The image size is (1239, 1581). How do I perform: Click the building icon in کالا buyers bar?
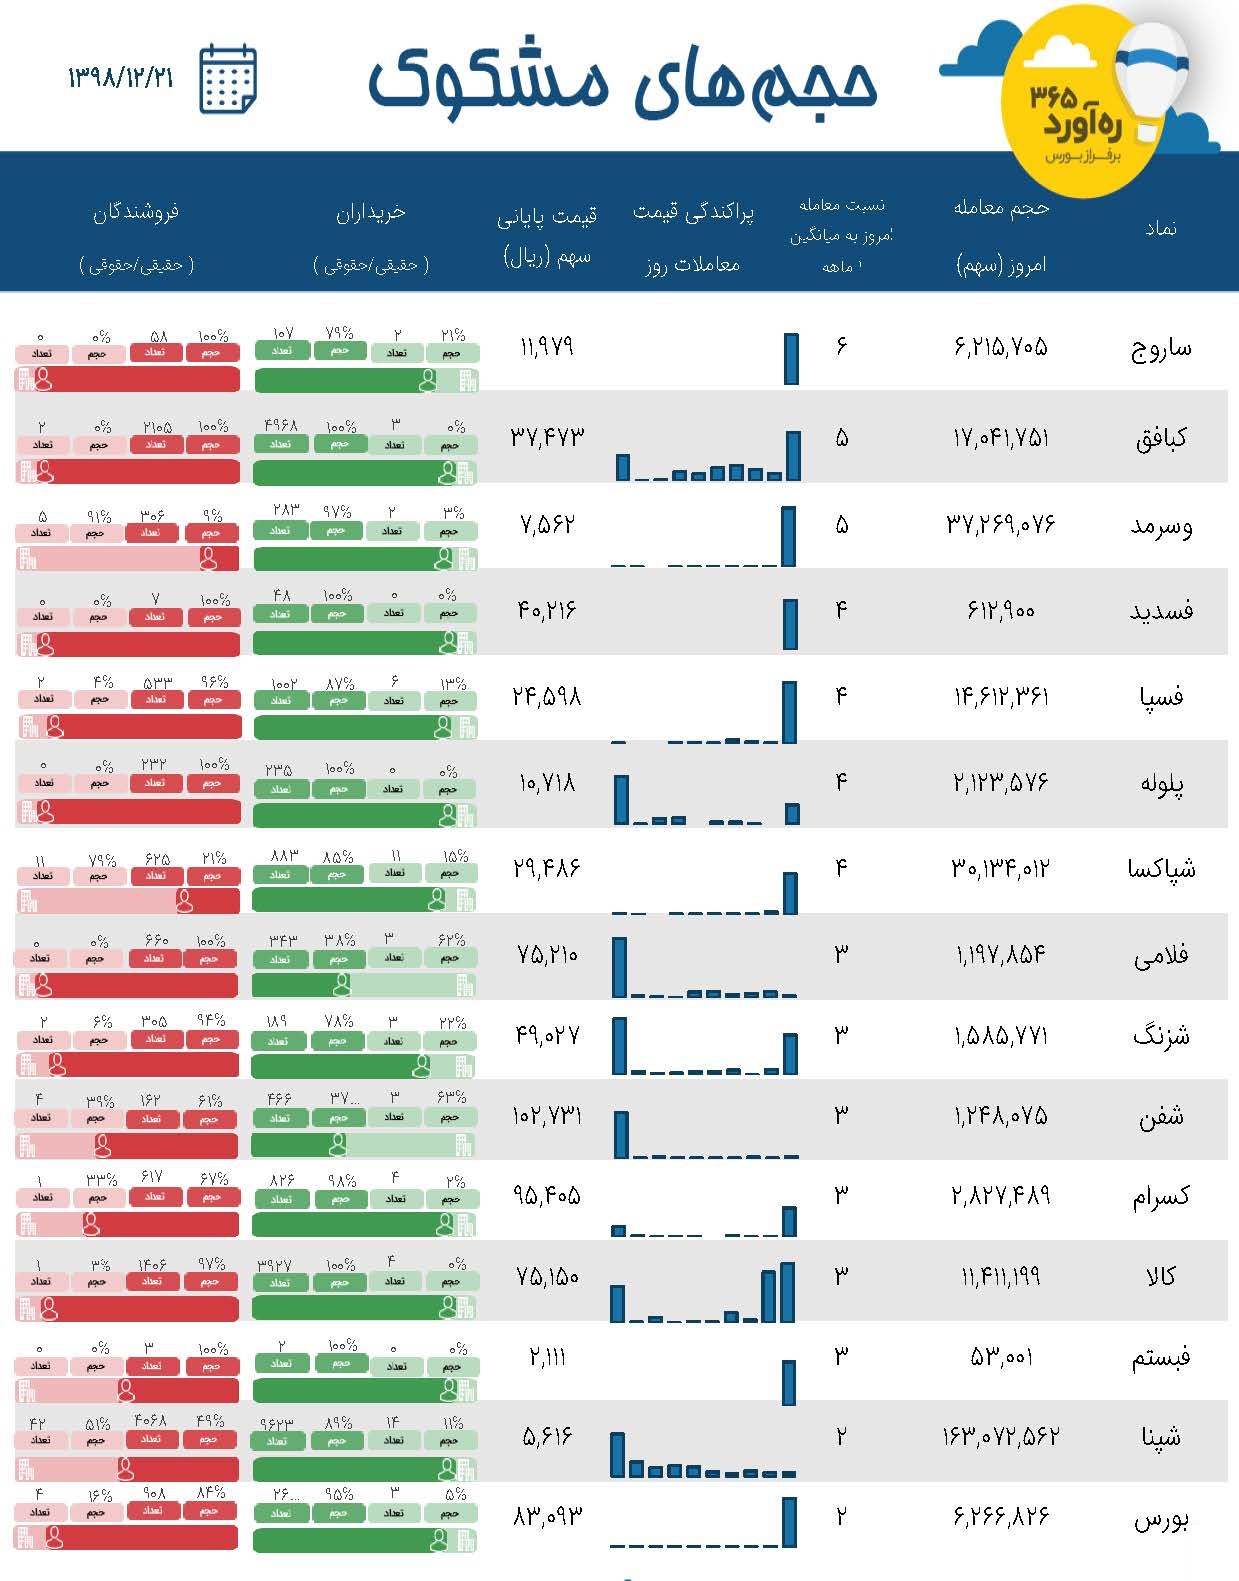pyautogui.click(x=465, y=1307)
